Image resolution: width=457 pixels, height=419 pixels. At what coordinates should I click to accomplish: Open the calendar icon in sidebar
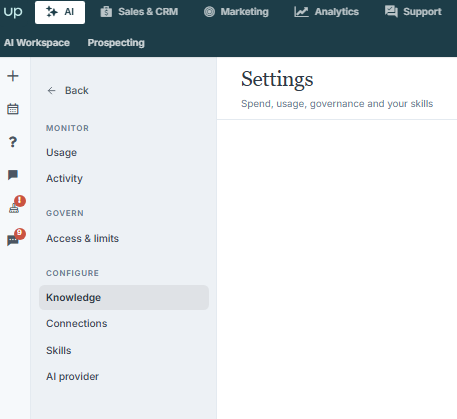(13, 109)
